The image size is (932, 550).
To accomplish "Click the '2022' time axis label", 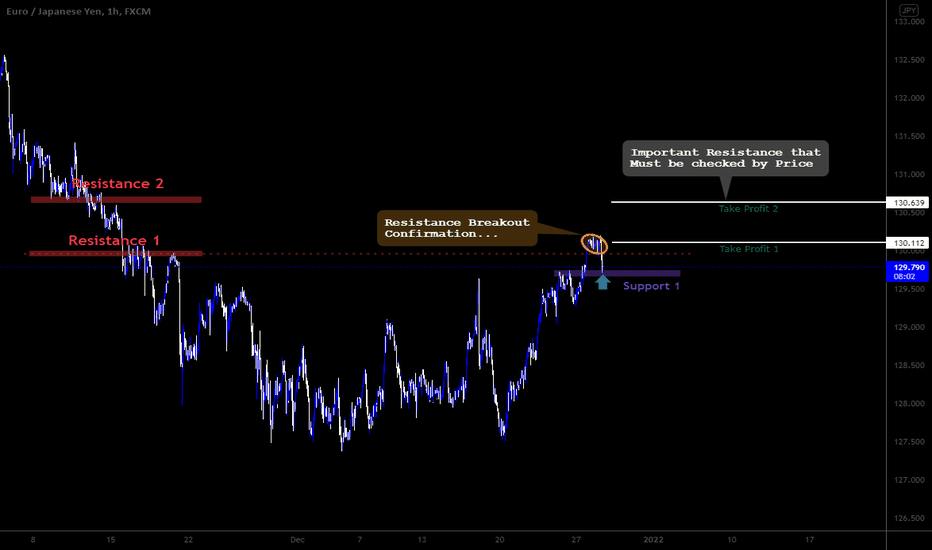I will pos(653,540).
